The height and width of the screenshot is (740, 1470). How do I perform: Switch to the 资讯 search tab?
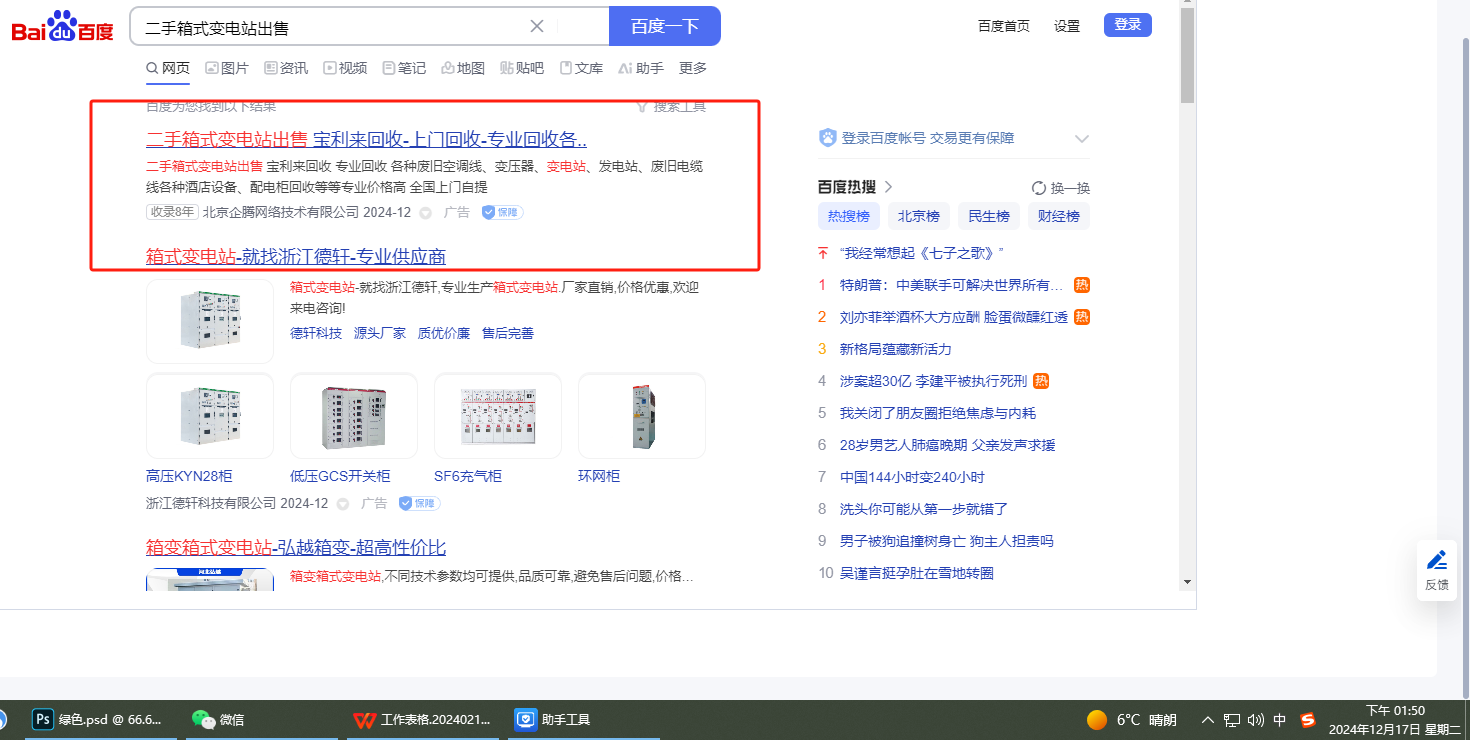(286, 68)
